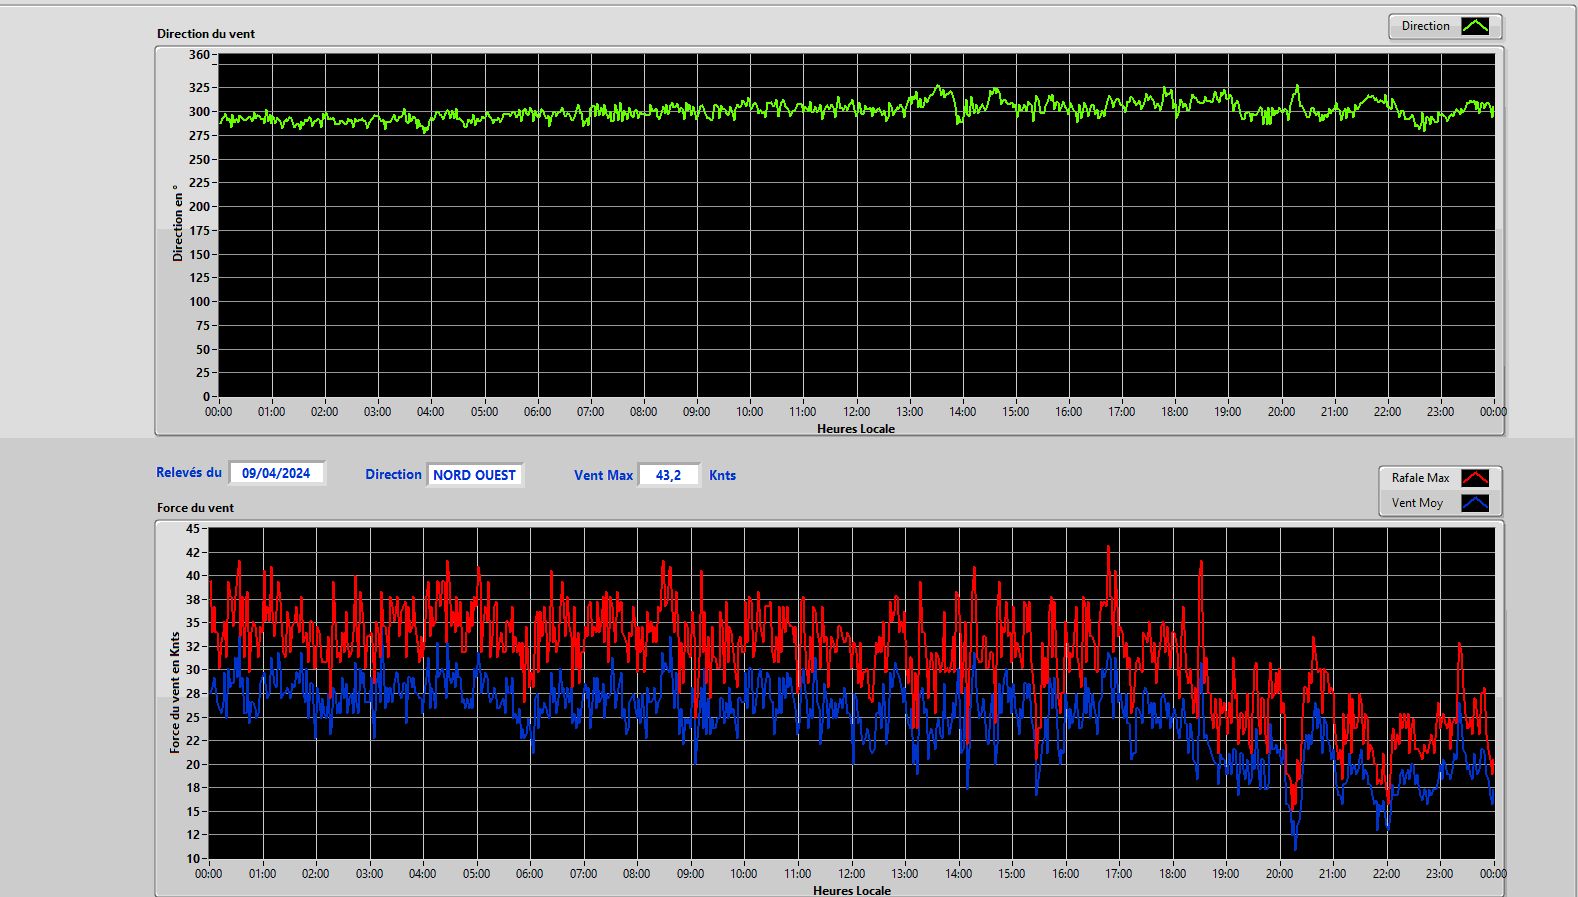1578x897 pixels.
Task: Click 03:00 tick on force chart axis
Action: (x=369, y=873)
